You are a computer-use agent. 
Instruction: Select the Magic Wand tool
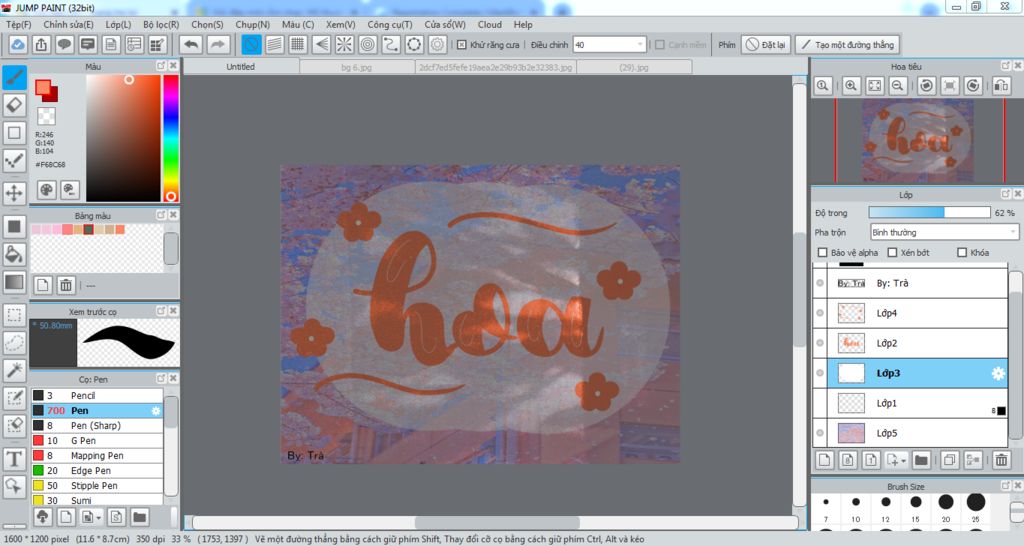(x=14, y=370)
